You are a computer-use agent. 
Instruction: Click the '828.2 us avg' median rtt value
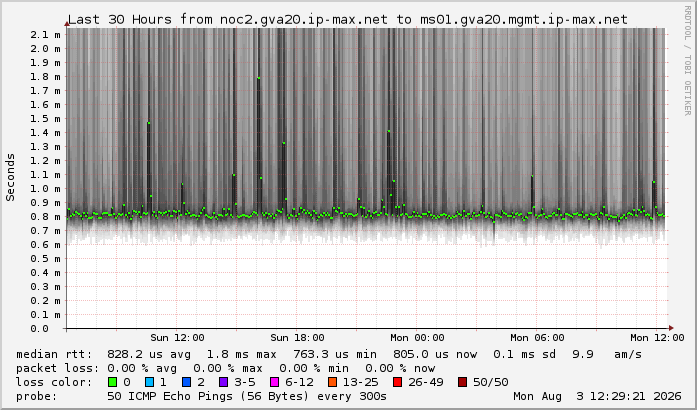pyautogui.click(x=149, y=354)
